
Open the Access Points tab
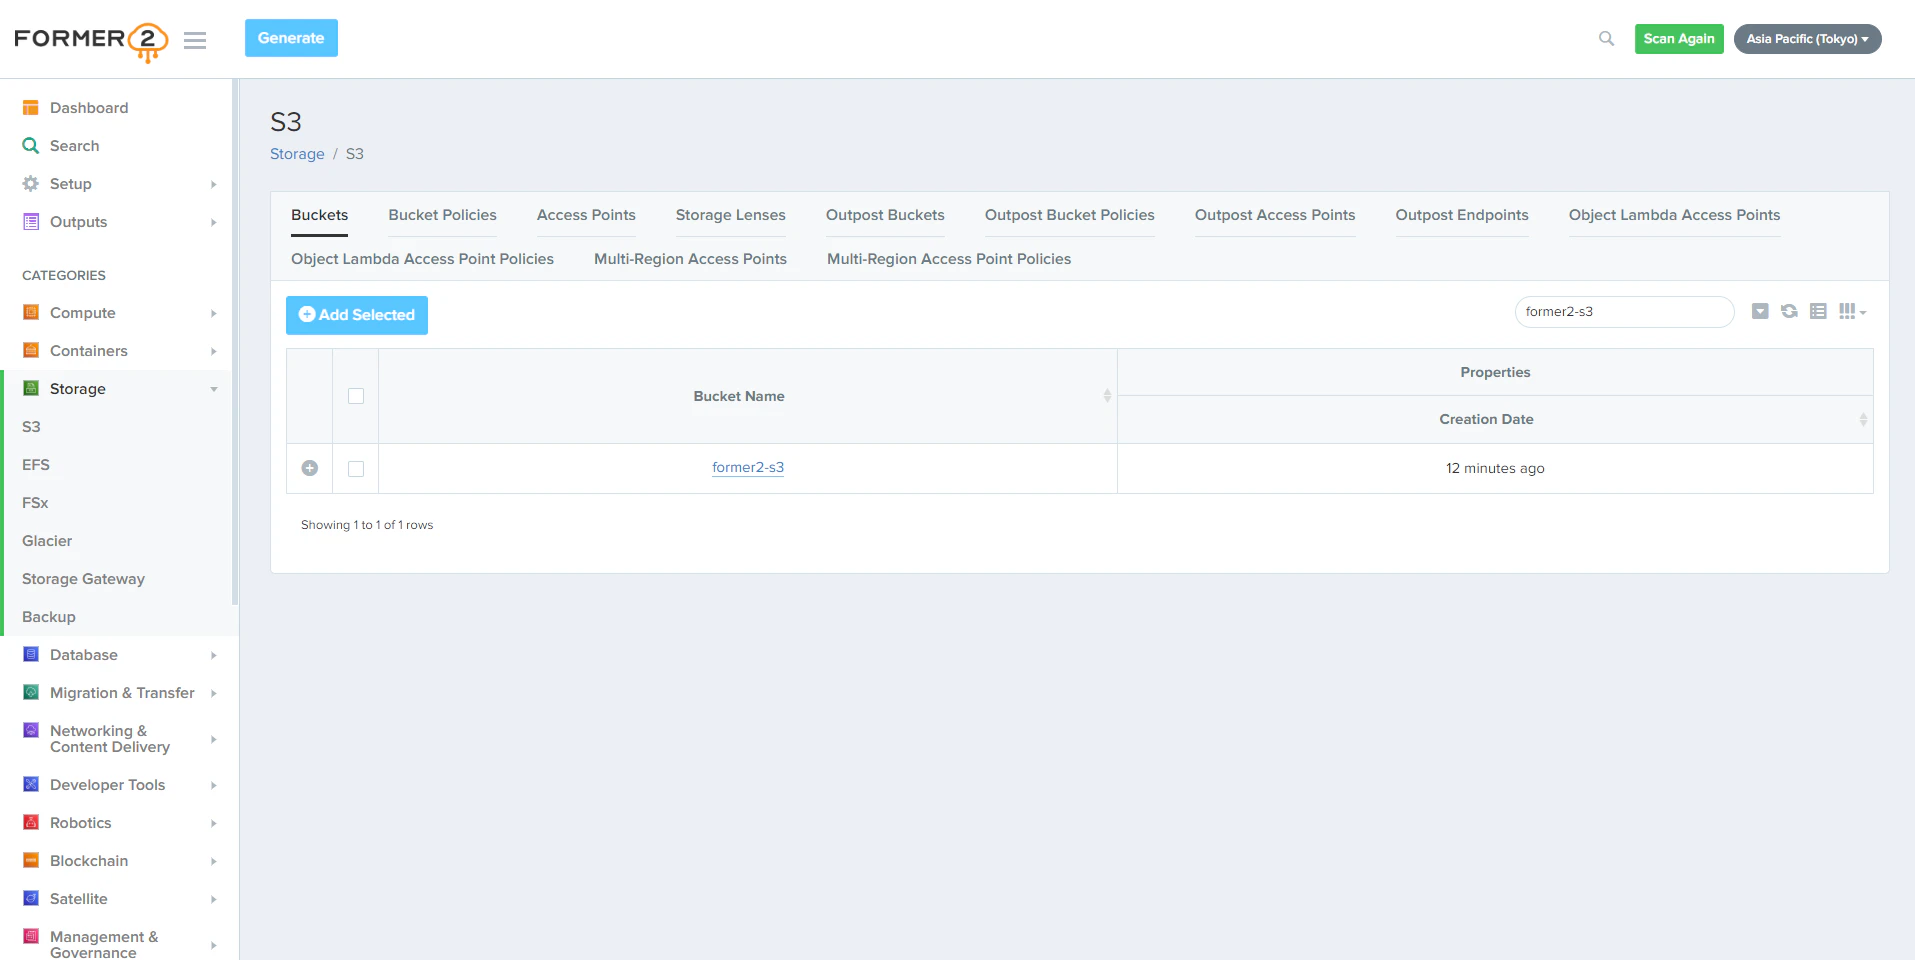[586, 215]
